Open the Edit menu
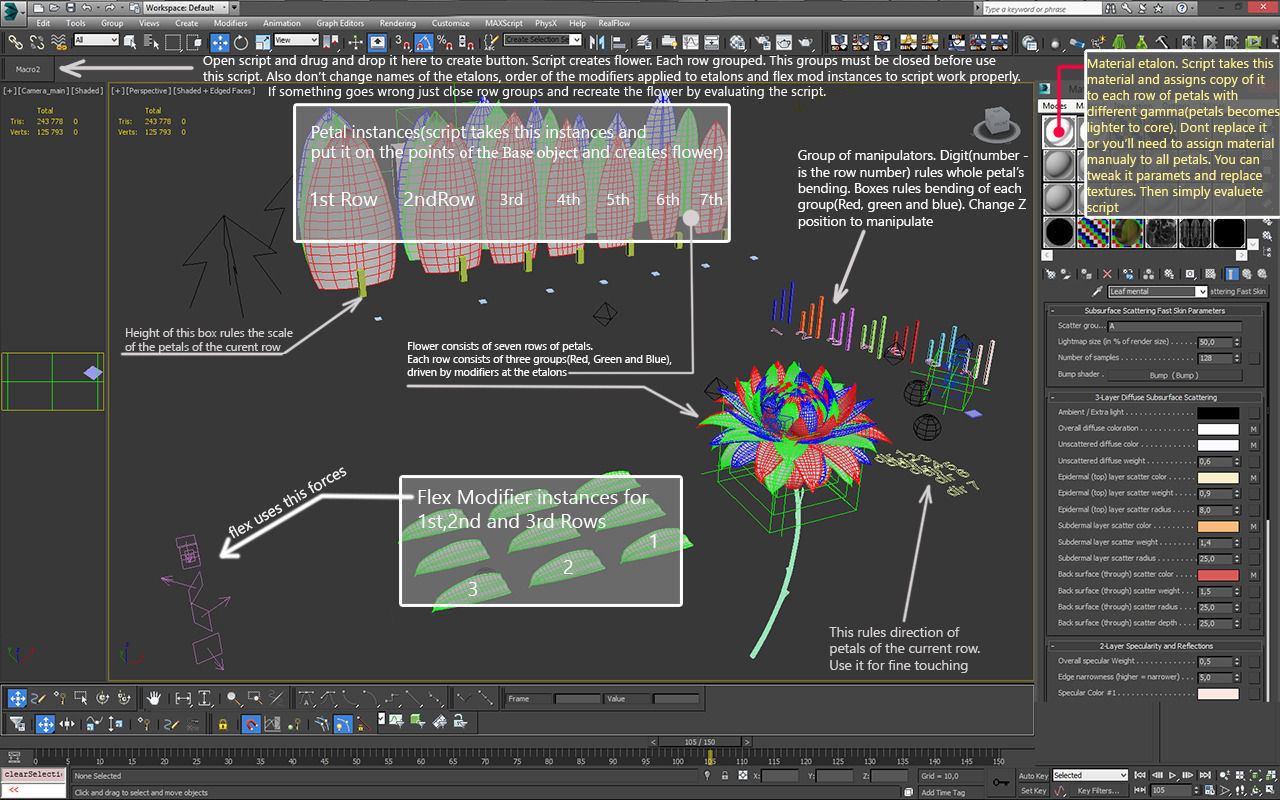The width and height of the screenshot is (1280, 800). [43, 23]
